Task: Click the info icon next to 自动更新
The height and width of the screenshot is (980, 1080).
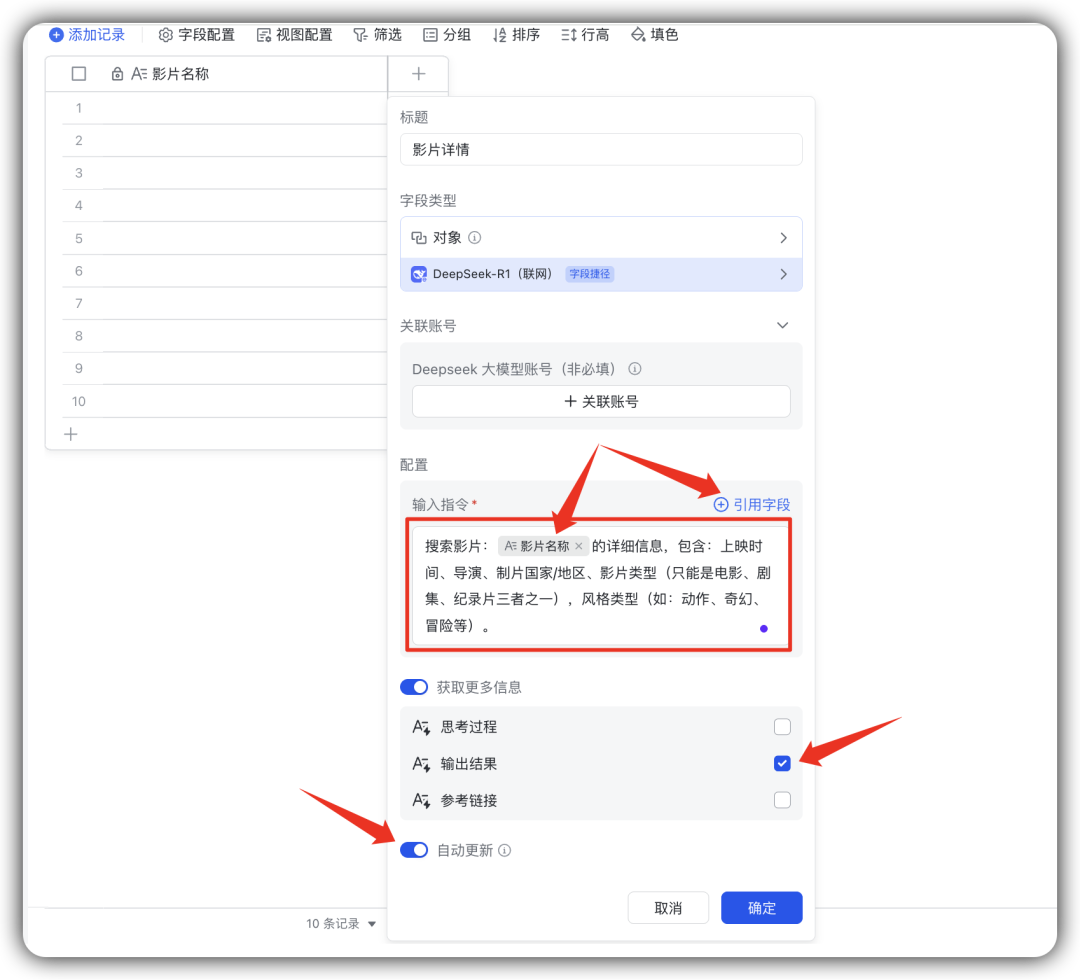Action: [505, 851]
